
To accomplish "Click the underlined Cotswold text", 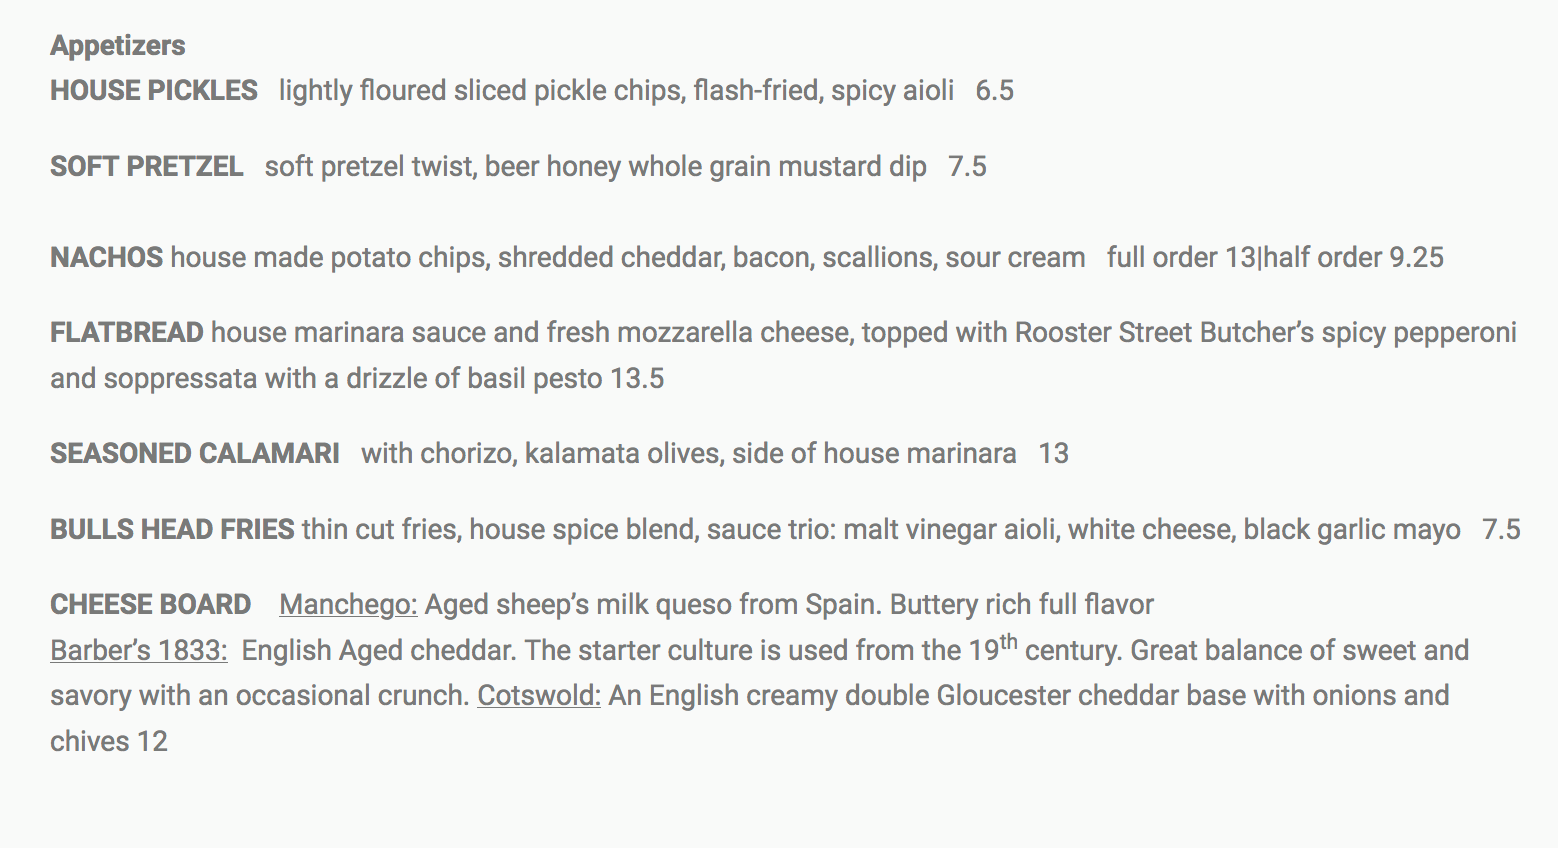I will (539, 696).
